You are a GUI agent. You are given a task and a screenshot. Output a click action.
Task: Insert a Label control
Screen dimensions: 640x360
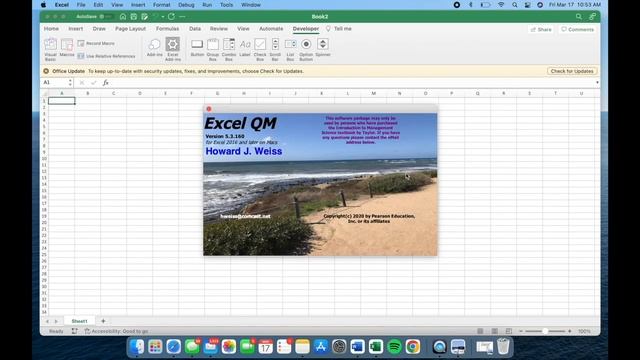click(245, 47)
